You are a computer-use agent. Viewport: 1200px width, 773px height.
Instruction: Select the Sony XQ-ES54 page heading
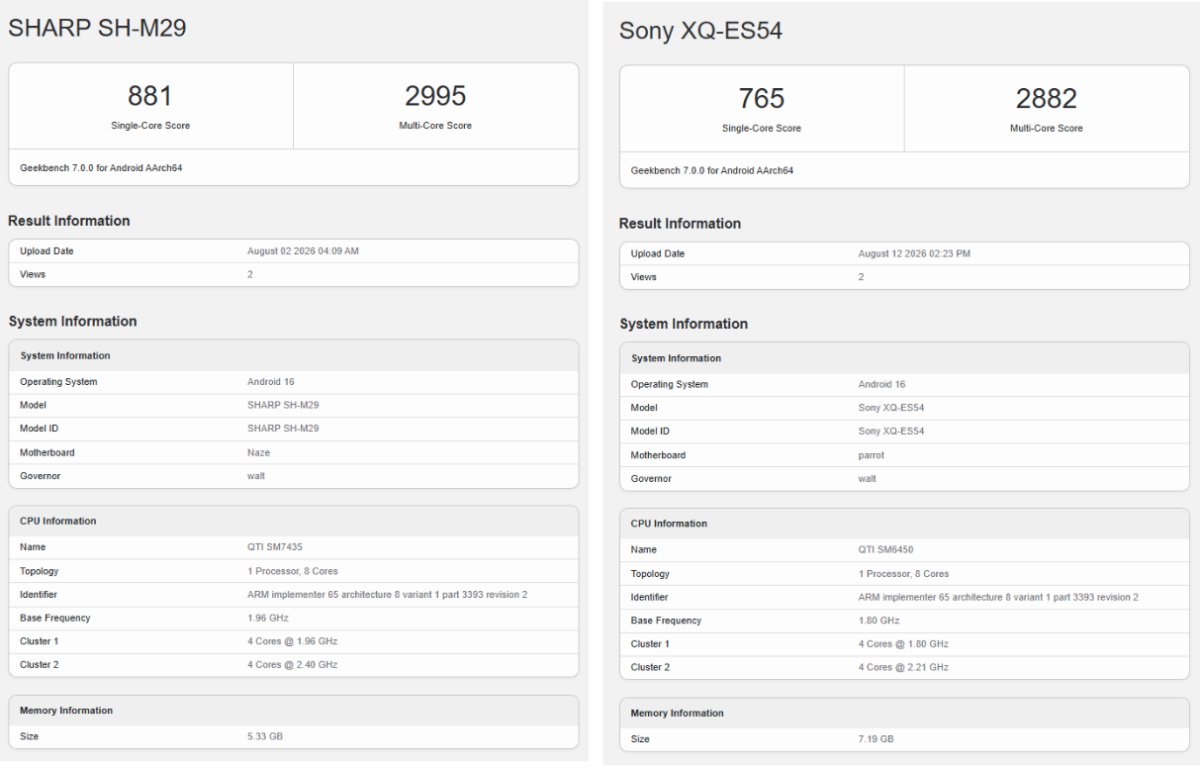tap(700, 31)
